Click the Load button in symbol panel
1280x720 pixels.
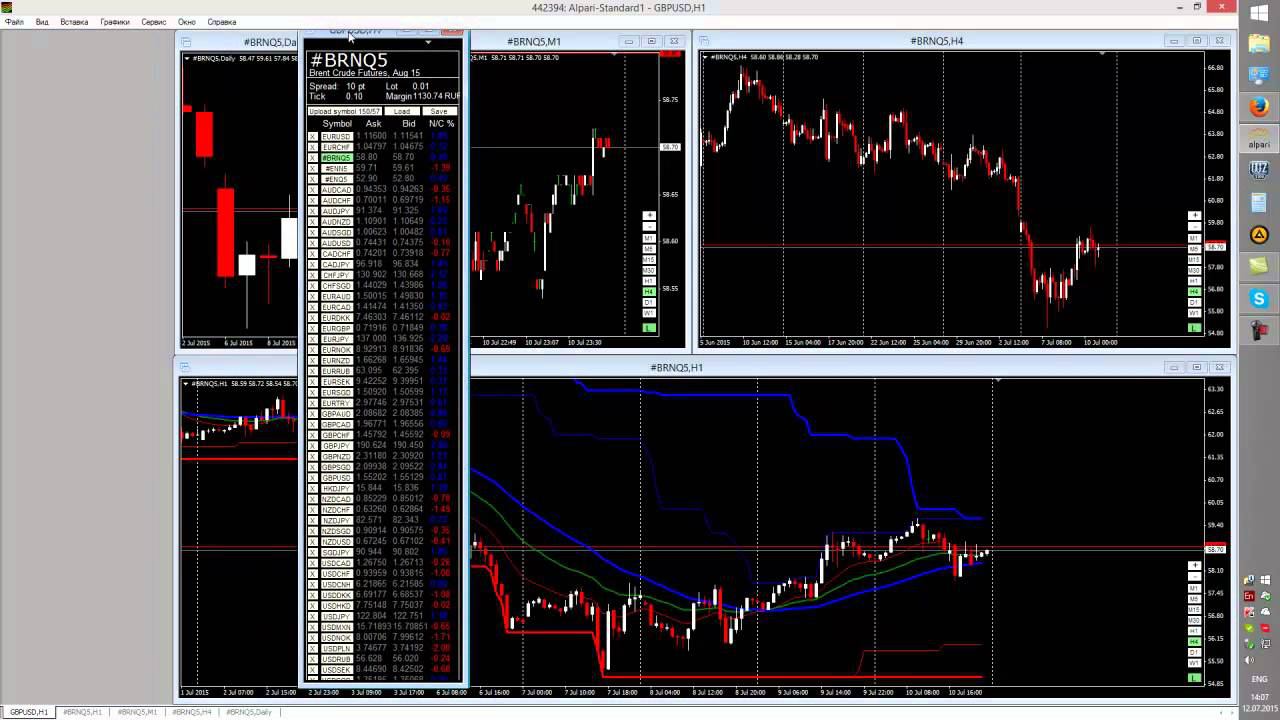tap(402, 111)
